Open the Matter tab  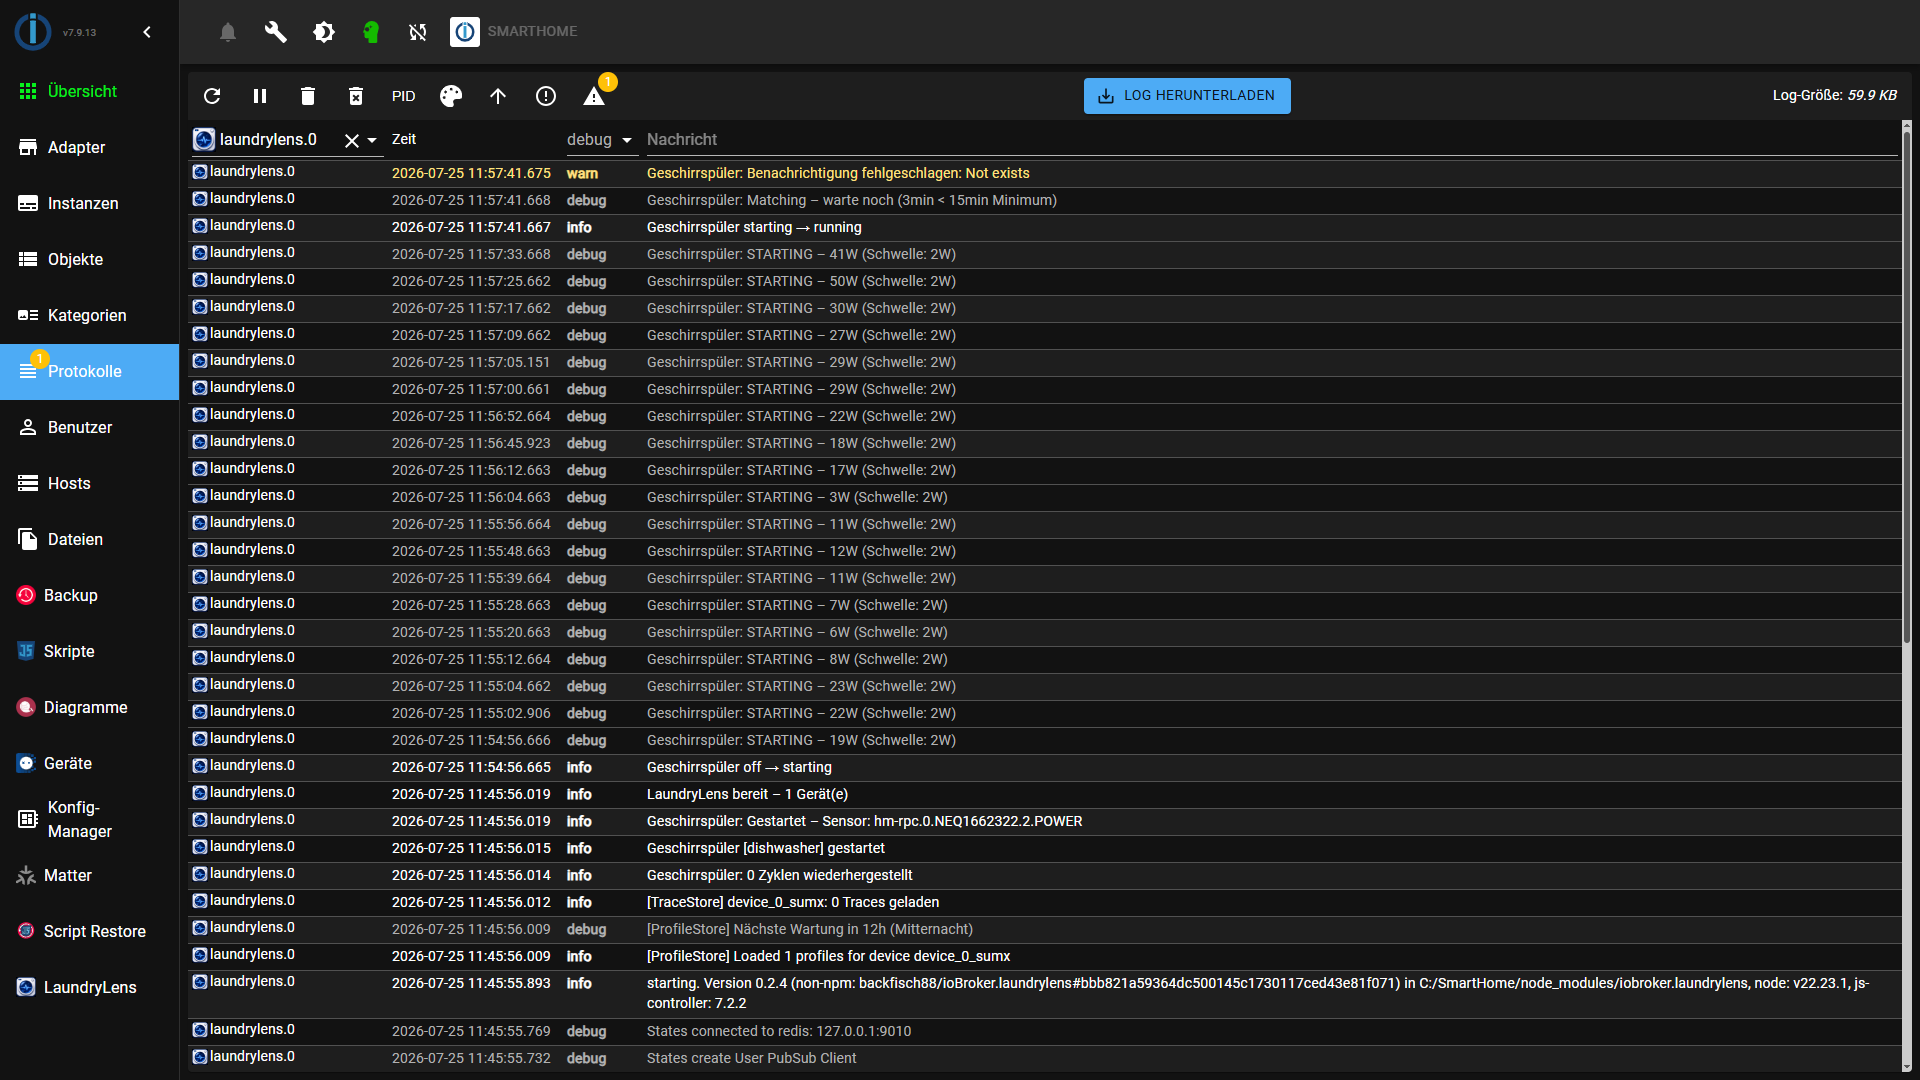(x=89, y=875)
